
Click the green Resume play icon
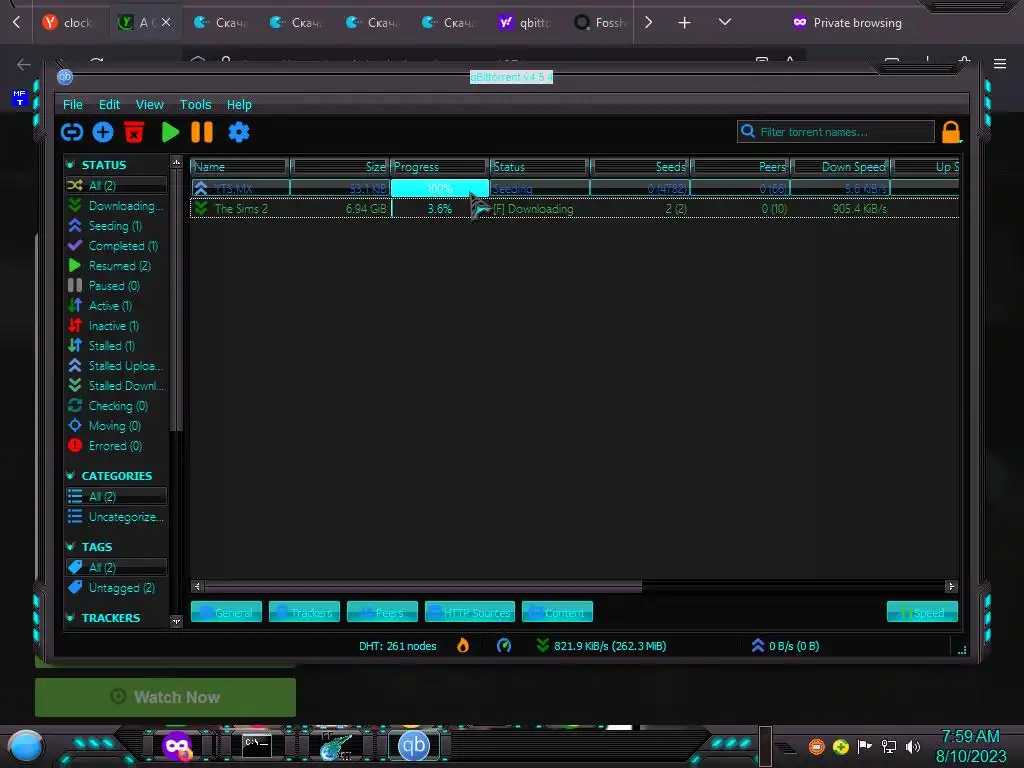tap(170, 133)
